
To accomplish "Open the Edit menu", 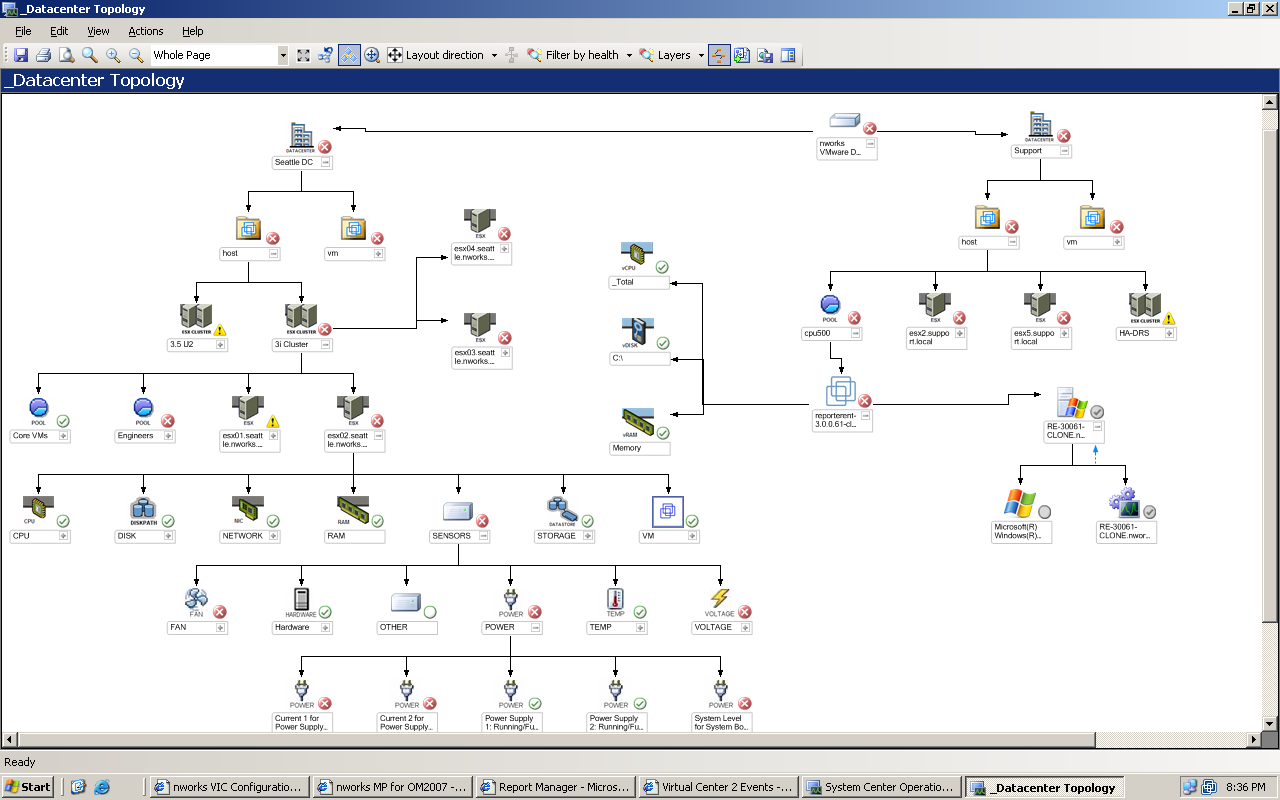I will (59, 31).
